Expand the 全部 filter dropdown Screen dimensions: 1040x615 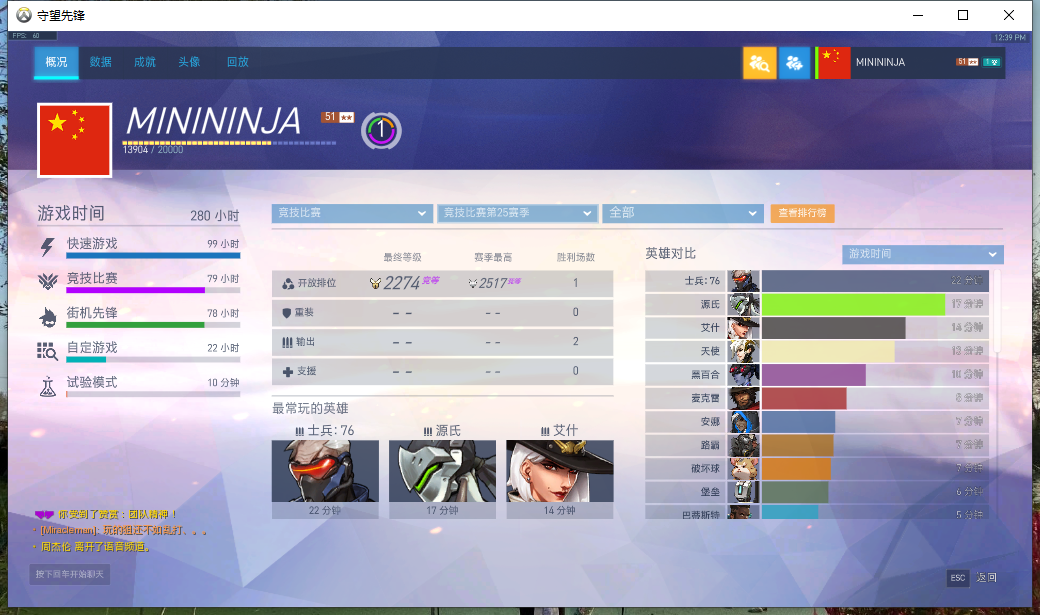coord(682,213)
